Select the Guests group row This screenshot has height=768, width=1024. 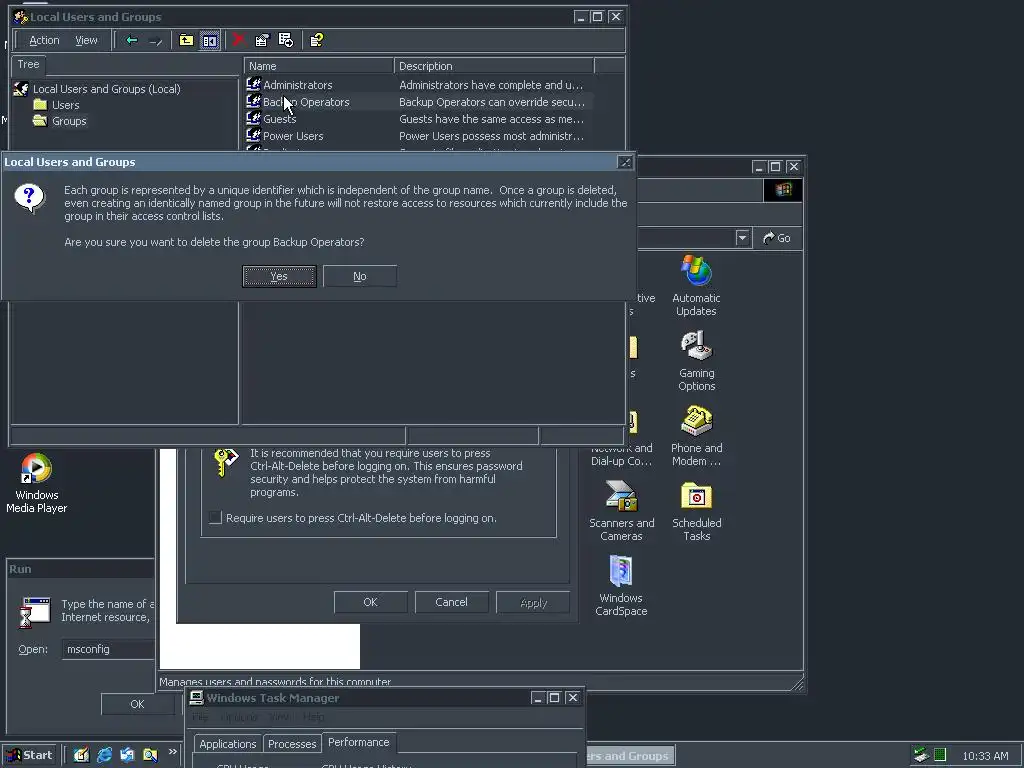pyautogui.click(x=418, y=119)
